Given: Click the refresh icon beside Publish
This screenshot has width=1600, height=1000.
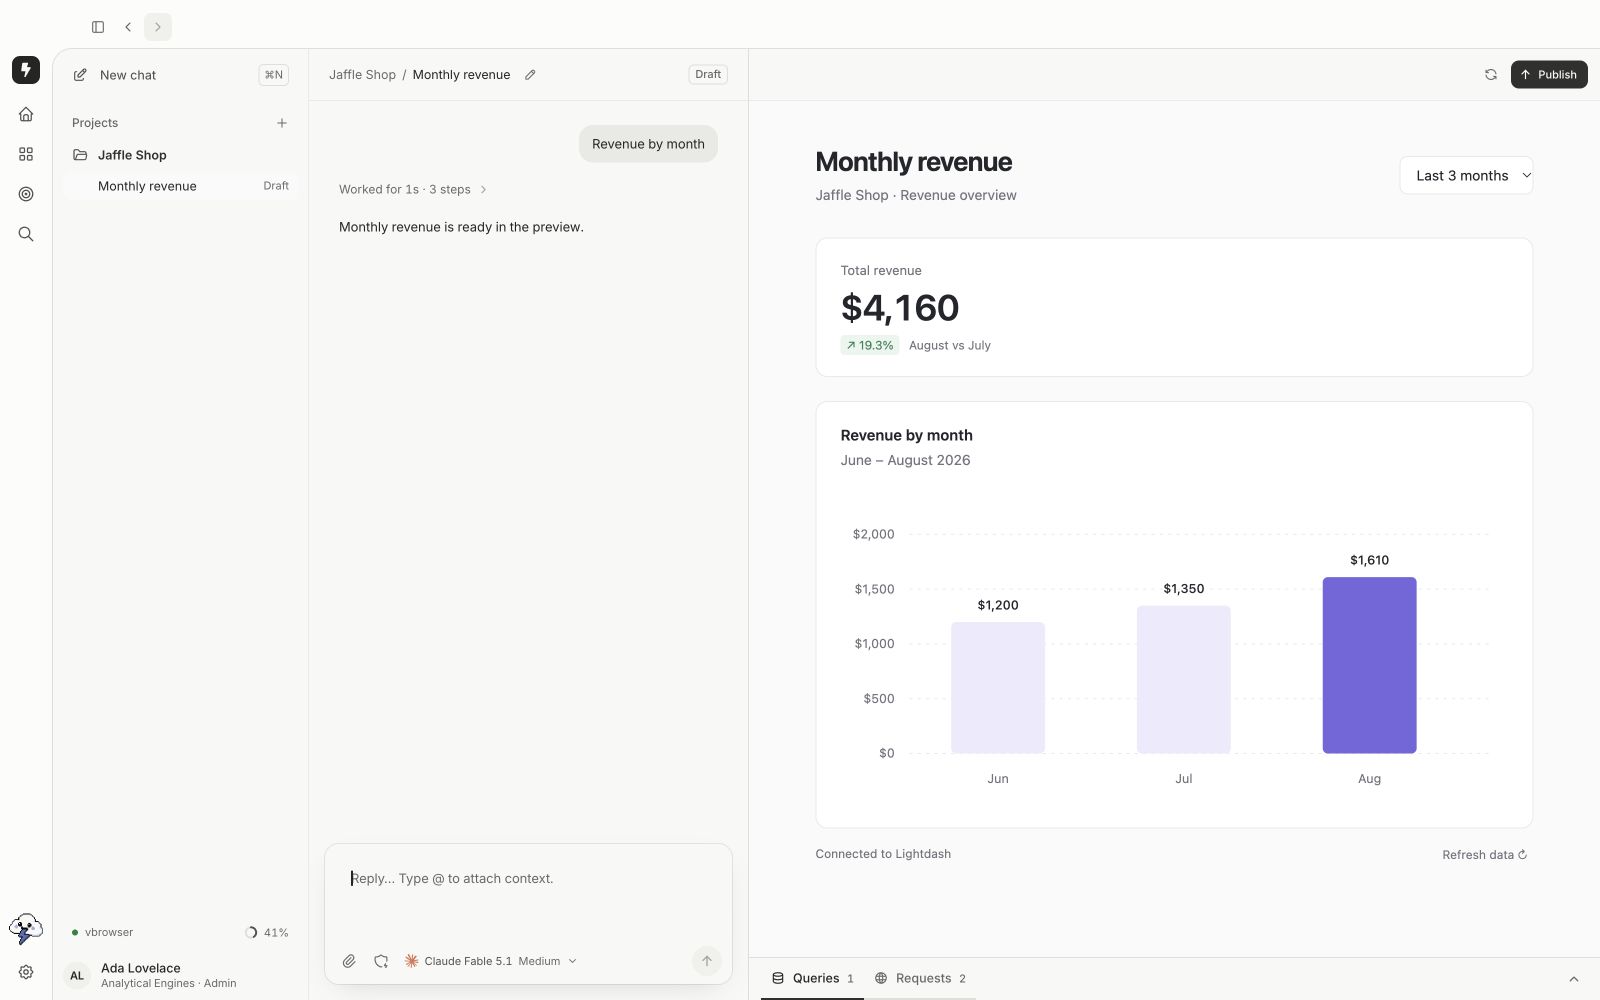Looking at the screenshot, I should [1491, 75].
